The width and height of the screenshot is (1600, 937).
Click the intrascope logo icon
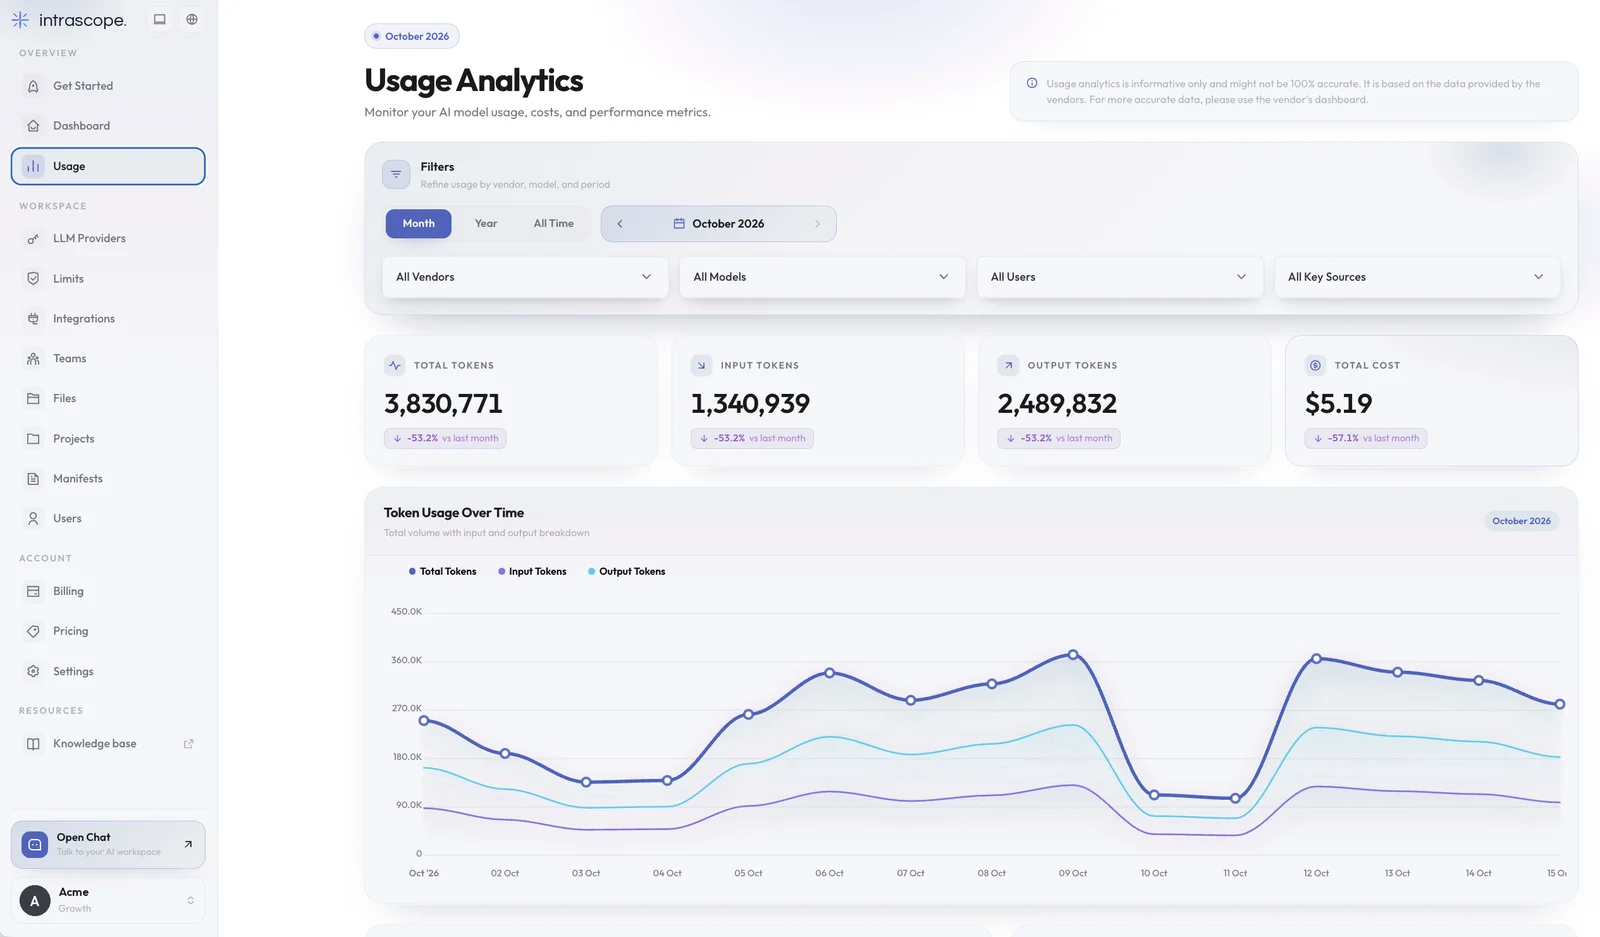20,20
